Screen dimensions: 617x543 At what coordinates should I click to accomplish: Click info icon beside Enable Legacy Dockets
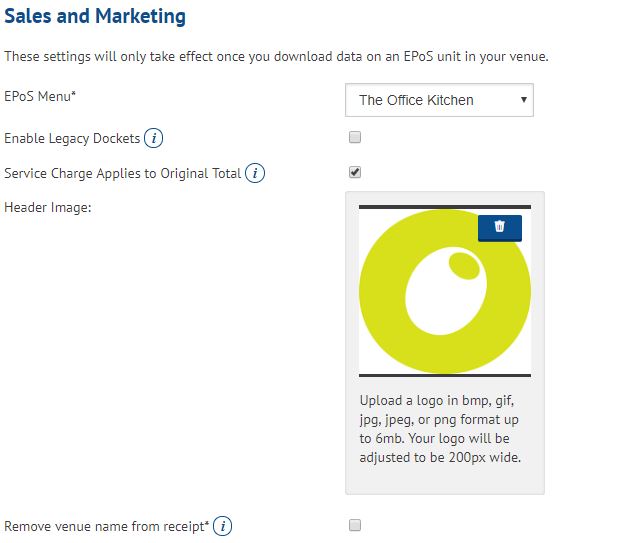154,138
